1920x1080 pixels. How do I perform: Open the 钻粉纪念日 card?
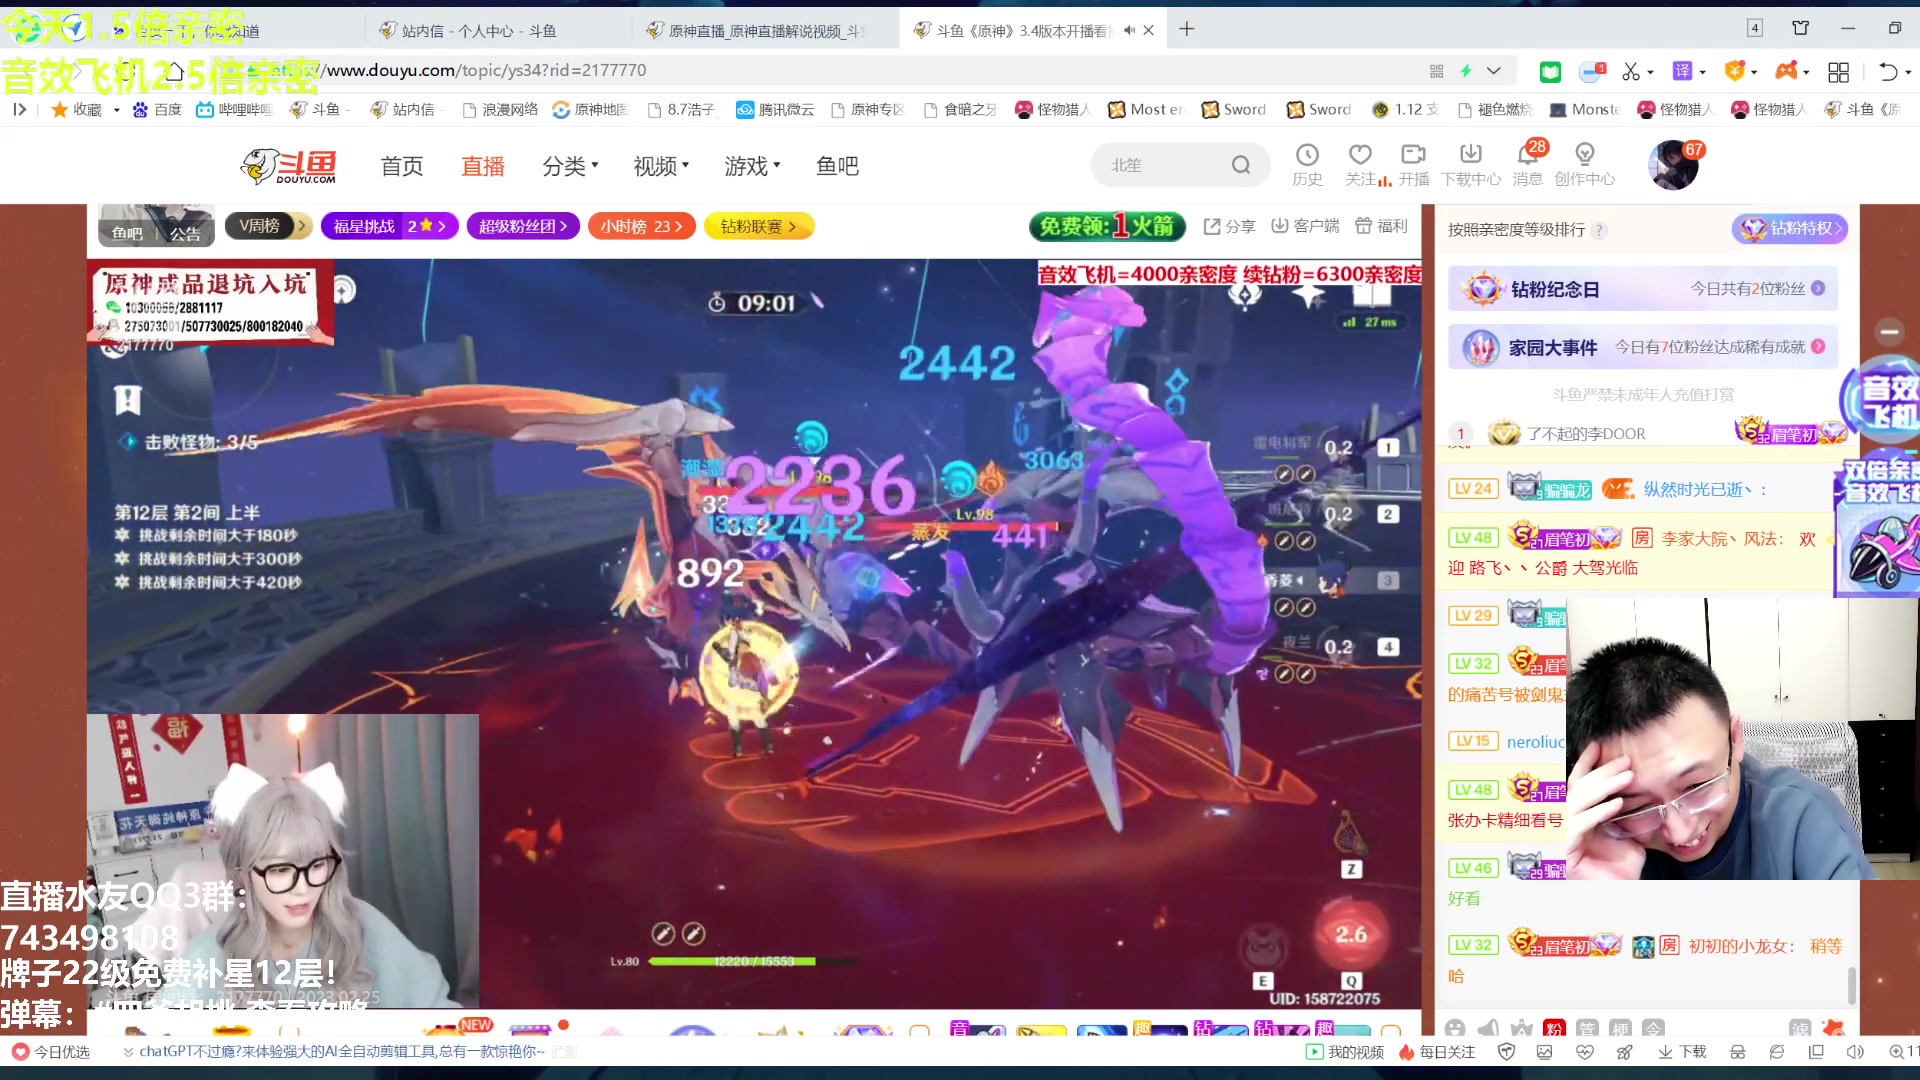pyautogui.click(x=1643, y=289)
